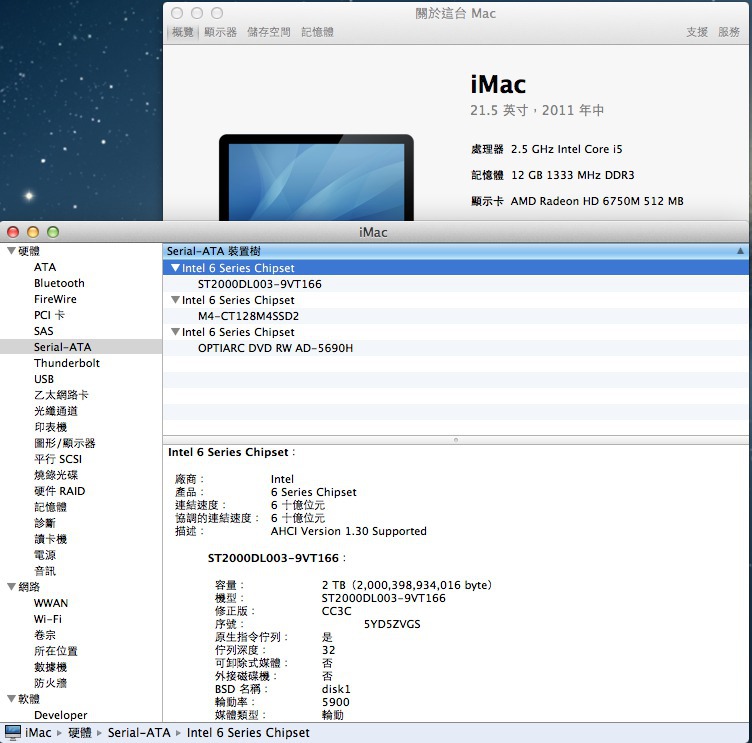Select Thunderbolt in sidebar

67,363
